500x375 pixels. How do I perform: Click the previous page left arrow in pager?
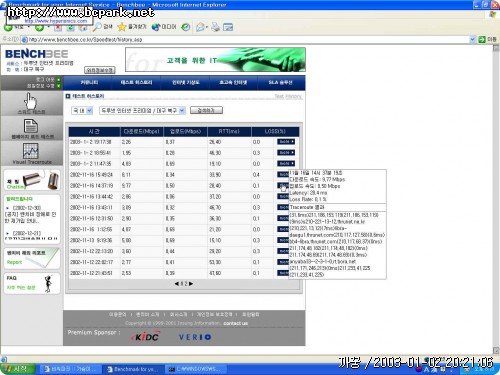pos(177,284)
